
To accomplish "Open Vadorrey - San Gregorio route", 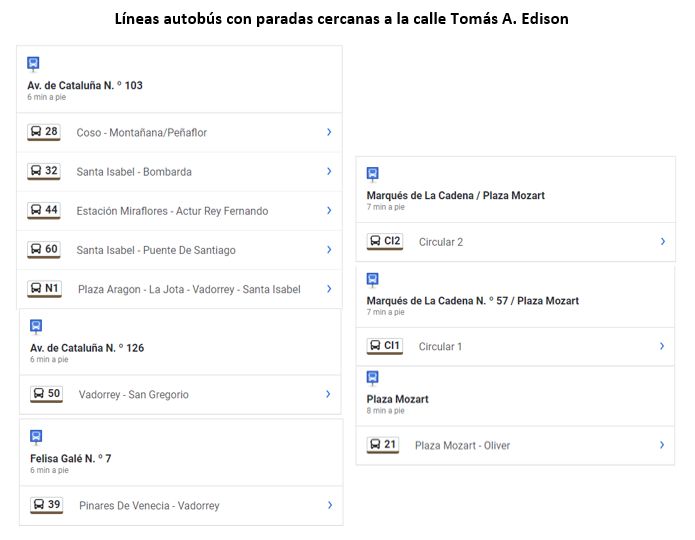I will 134,395.
